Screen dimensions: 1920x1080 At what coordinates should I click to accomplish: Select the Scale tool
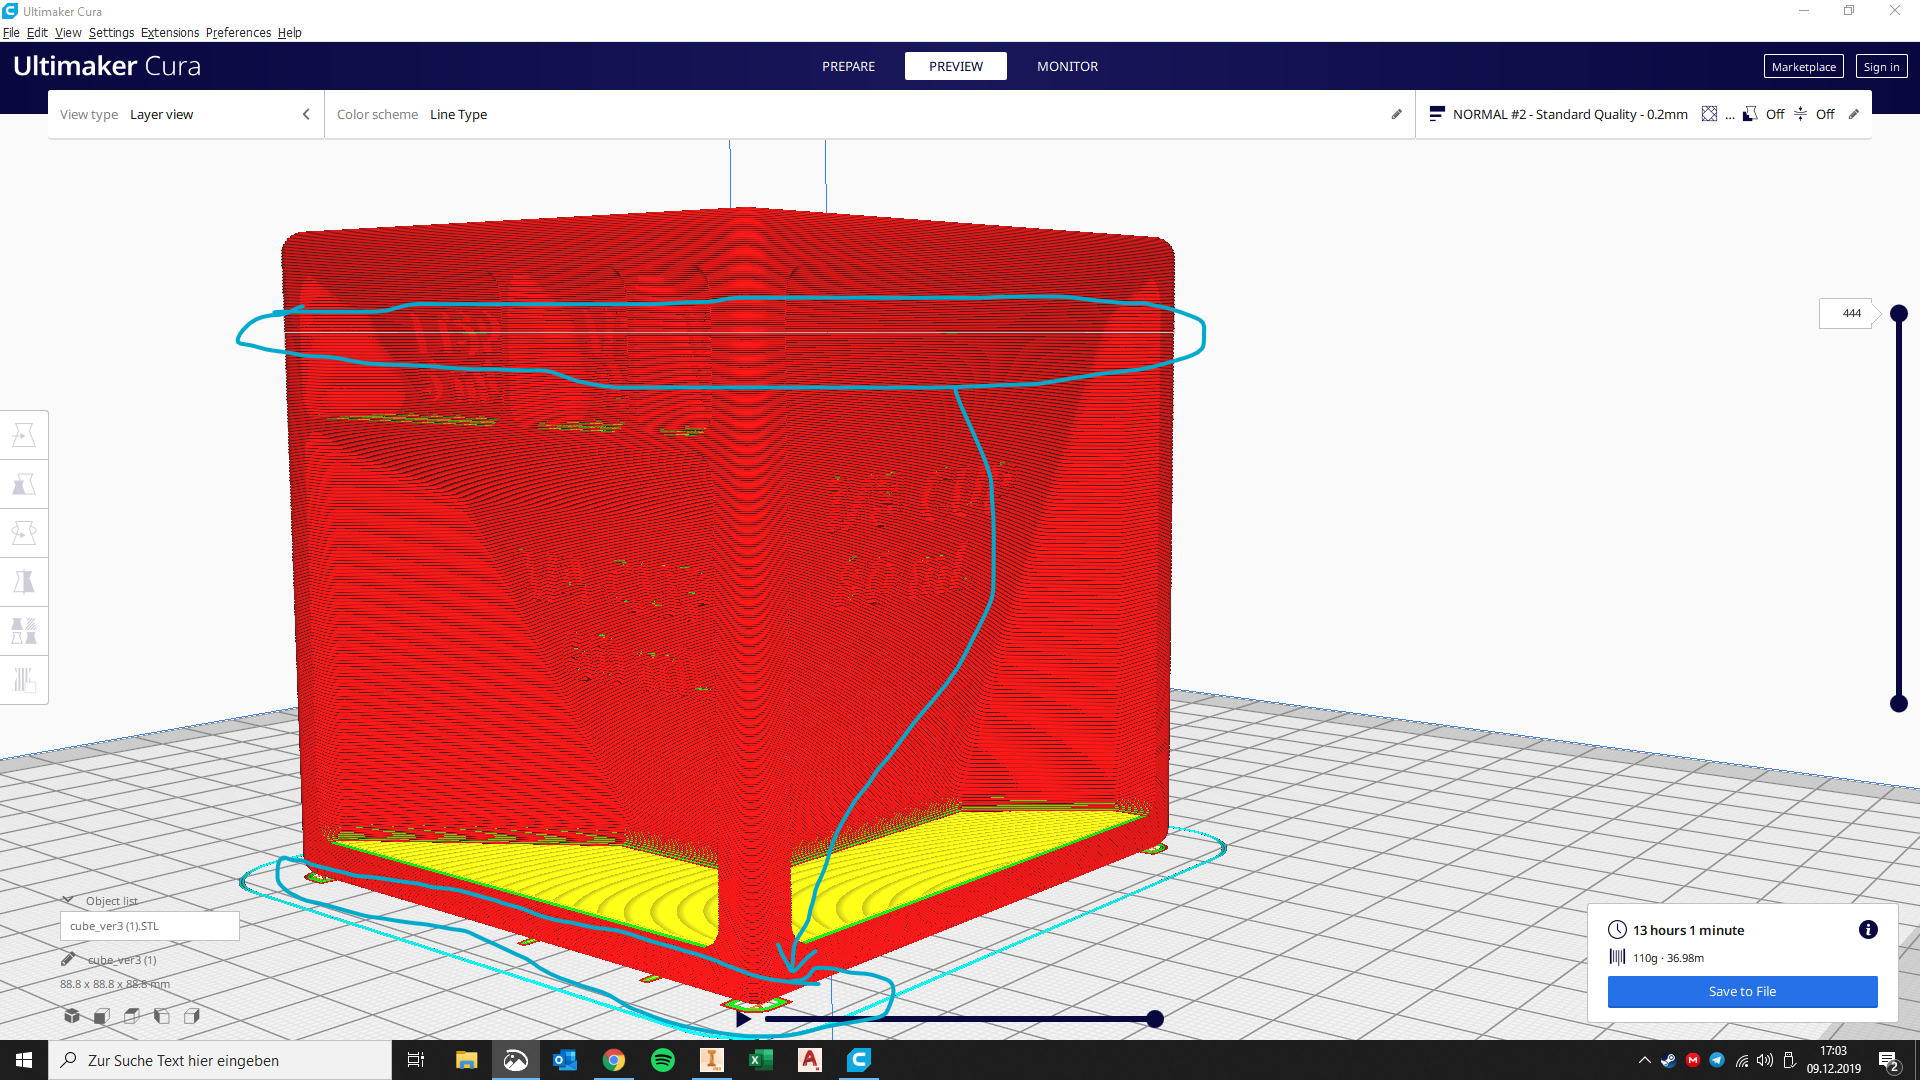pos(24,483)
